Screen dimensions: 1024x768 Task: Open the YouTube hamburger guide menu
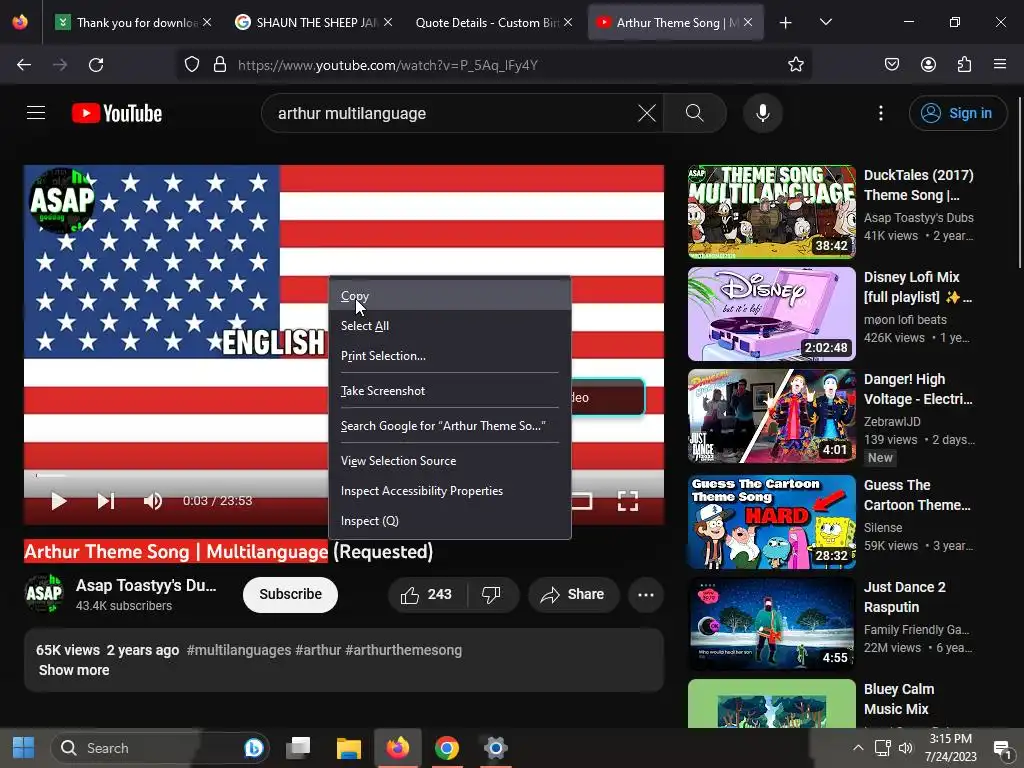pyautogui.click(x=36, y=113)
